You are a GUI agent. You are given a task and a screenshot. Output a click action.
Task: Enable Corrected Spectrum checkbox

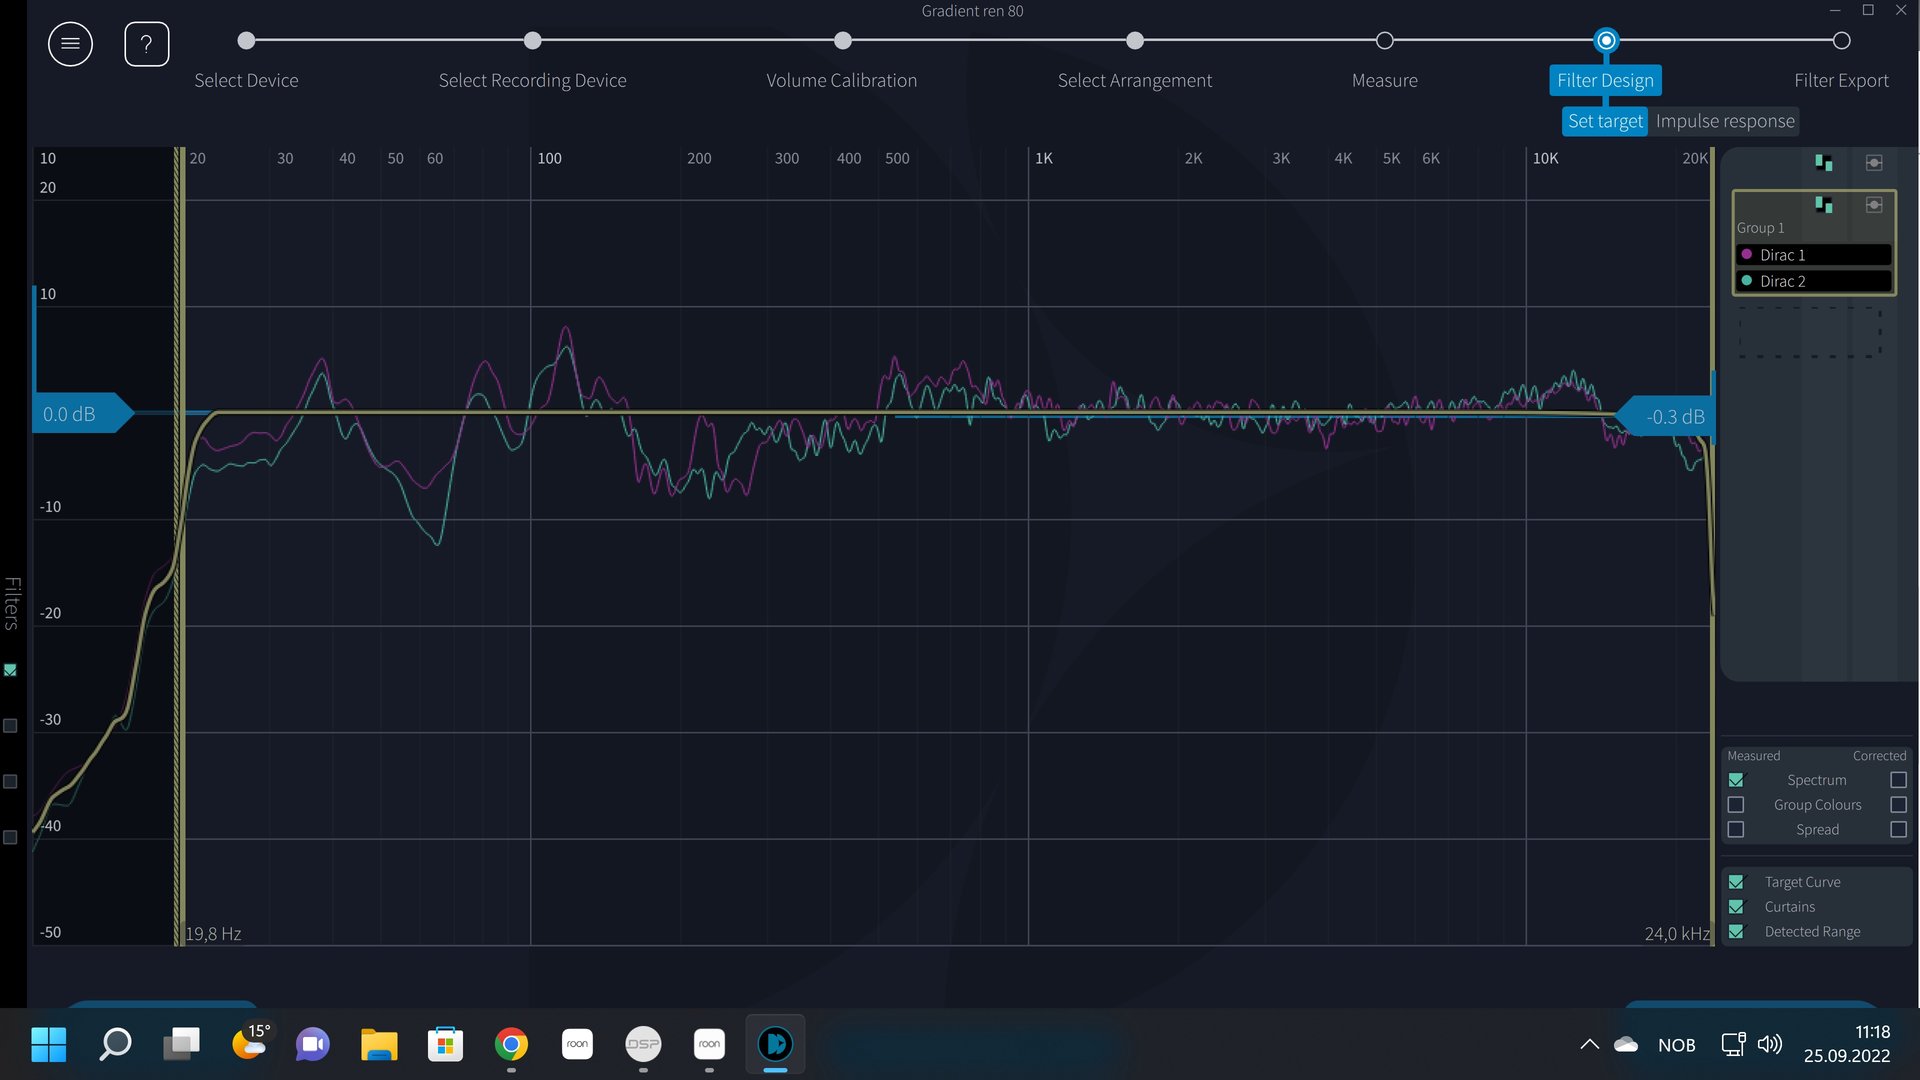[x=1898, y=780]
